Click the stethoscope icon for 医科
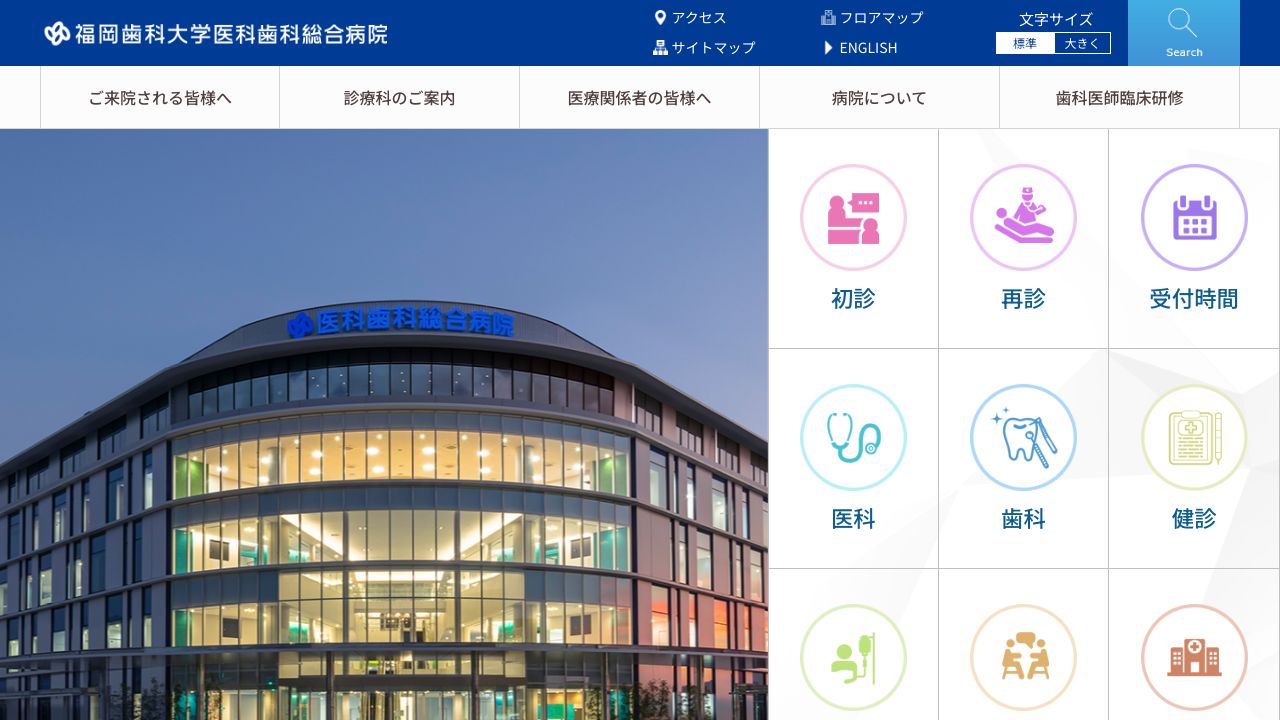1280x720 pixels. click(853, 437)
